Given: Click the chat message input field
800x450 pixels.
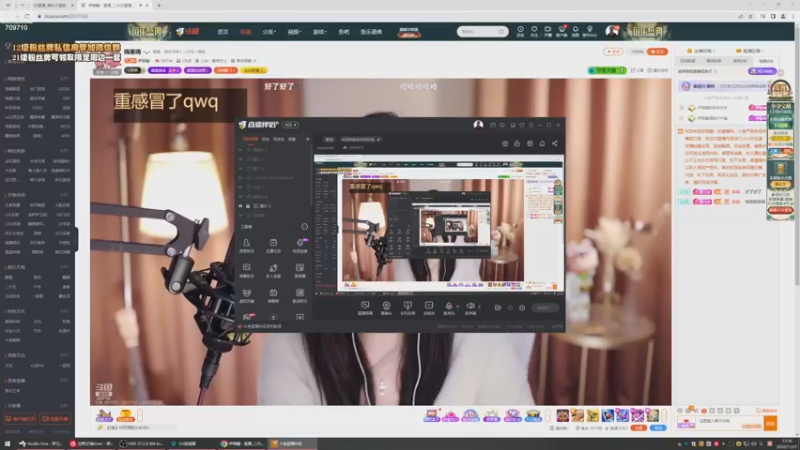Looking at the screenshot, I should [730, 423].
